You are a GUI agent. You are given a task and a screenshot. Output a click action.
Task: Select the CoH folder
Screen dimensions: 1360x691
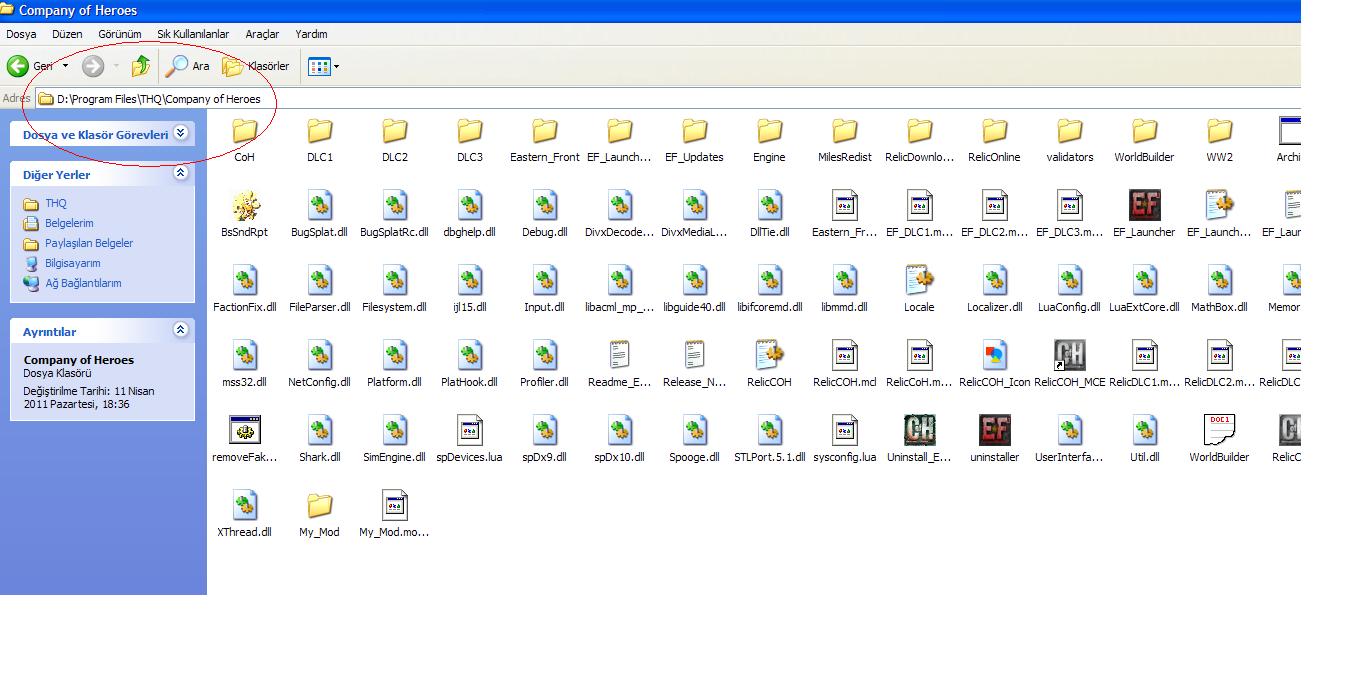(x=244, y=140)
